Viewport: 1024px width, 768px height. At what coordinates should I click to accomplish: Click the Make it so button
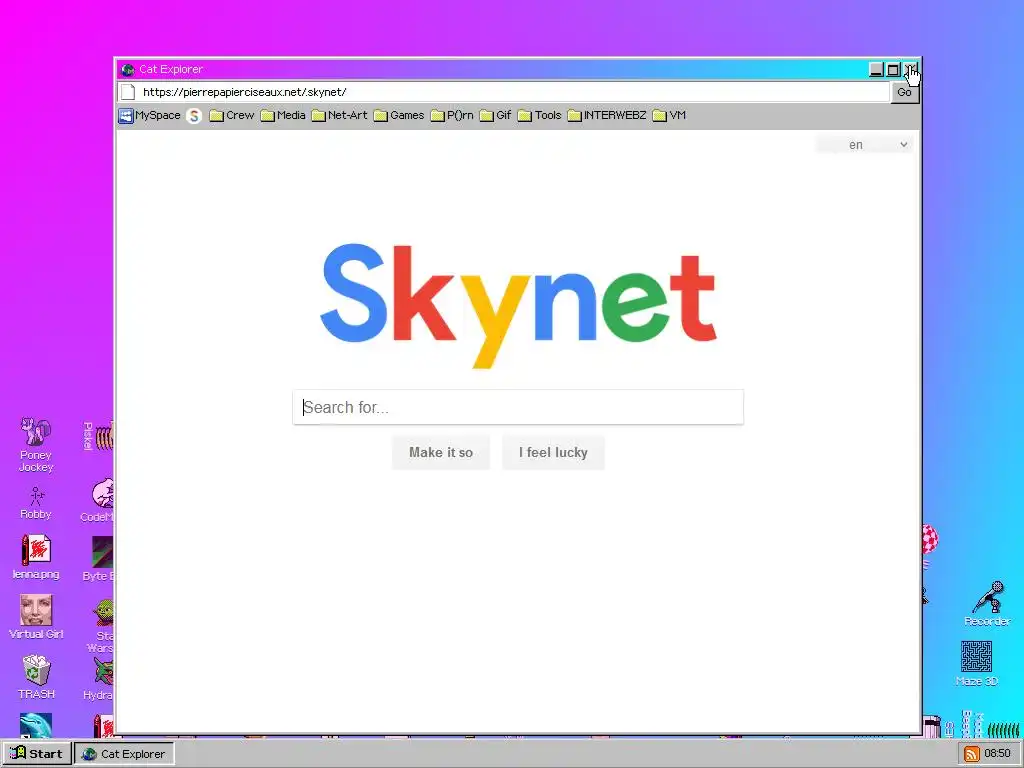[441, 453]
